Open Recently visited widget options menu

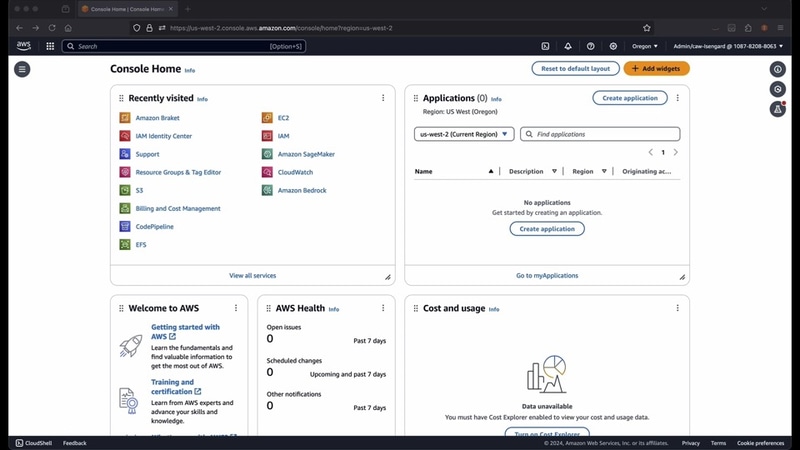(383, 98)
